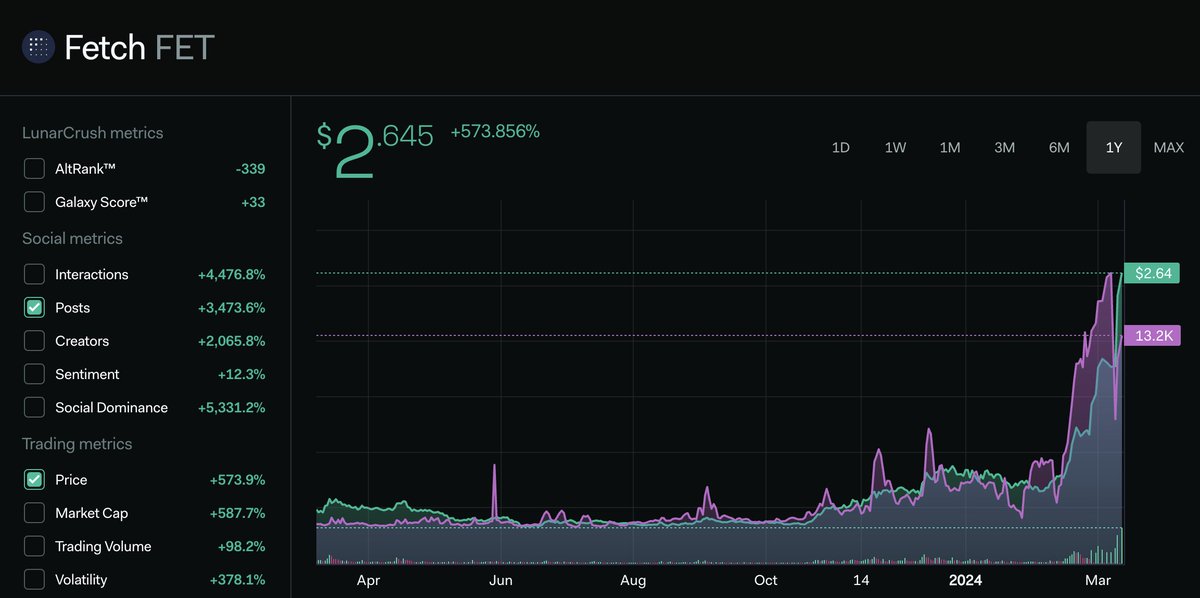Click the 2024 axis label
Screen dimensions: 1200x598
coord(966,580)
